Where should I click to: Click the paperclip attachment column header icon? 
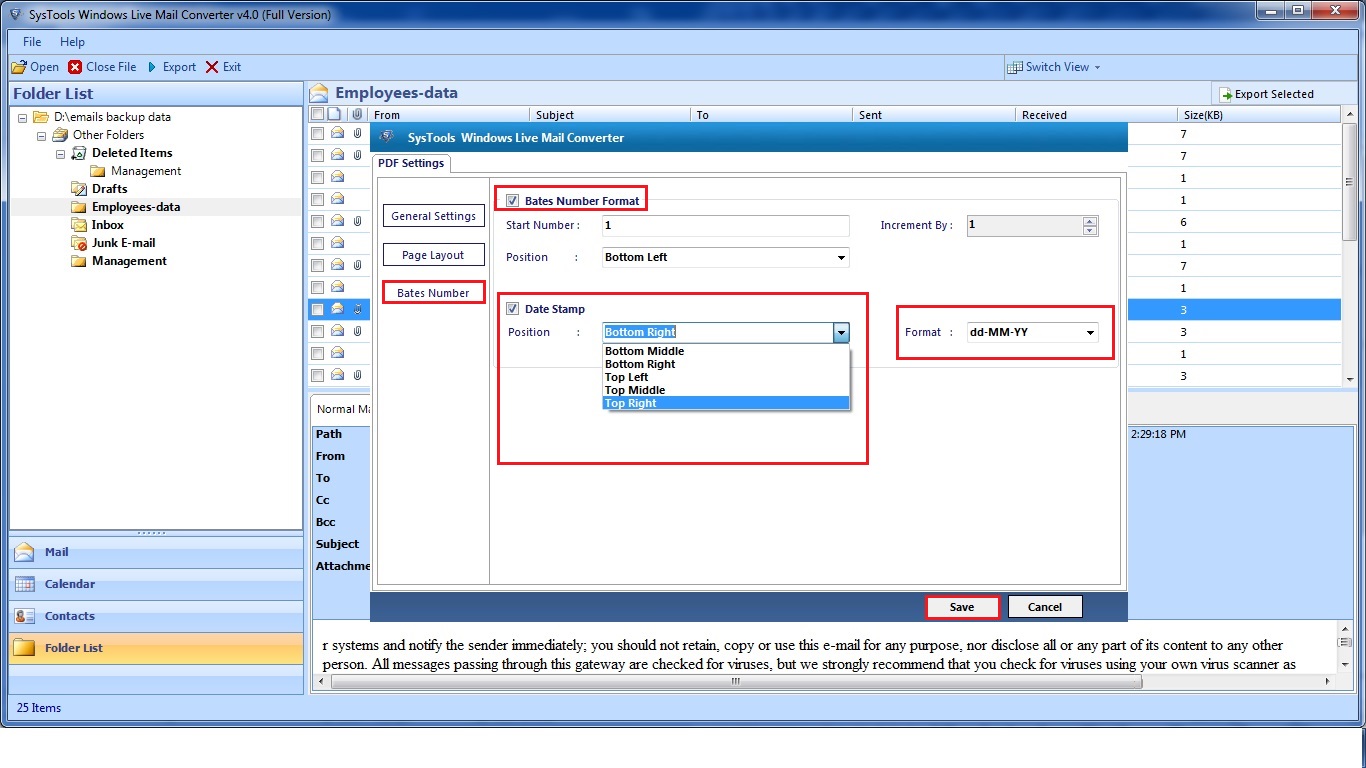357,115
